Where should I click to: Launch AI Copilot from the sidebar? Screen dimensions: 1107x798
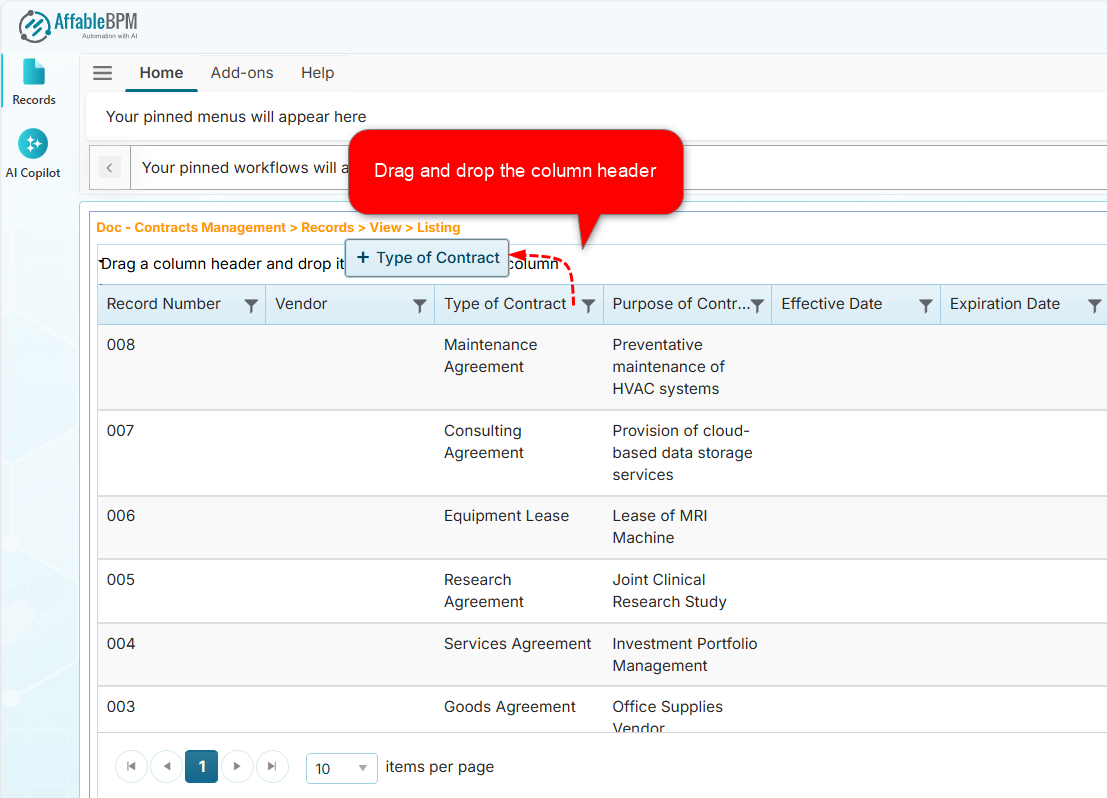click(33, 150)
